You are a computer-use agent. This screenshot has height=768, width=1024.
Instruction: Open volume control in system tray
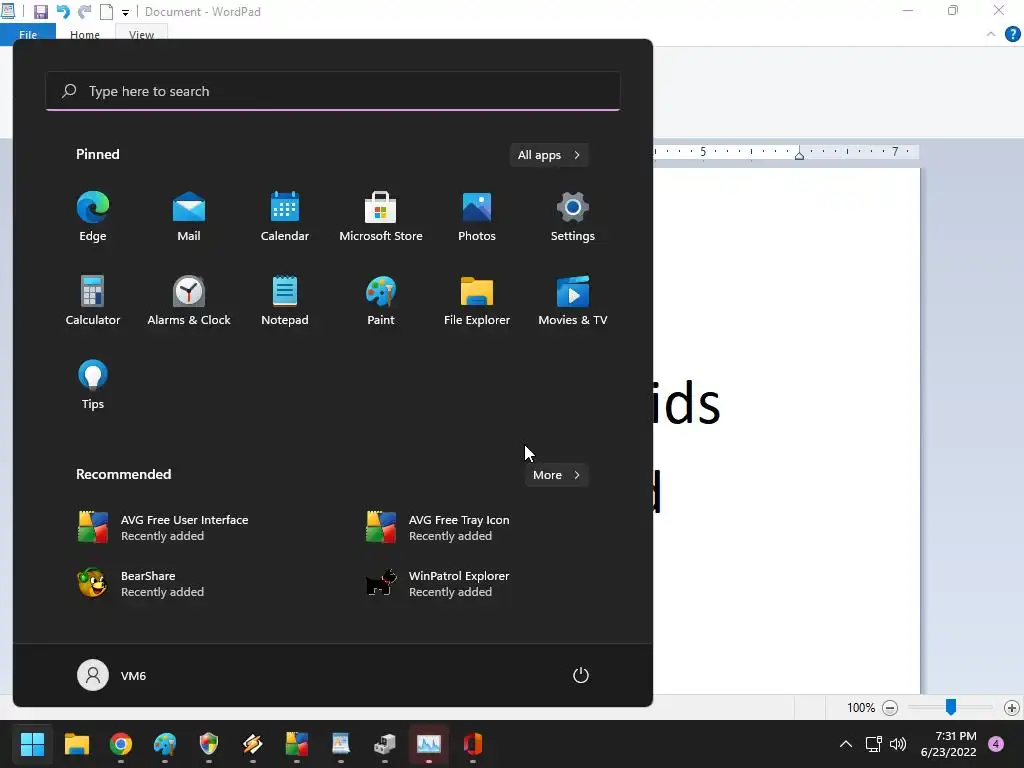898,744
